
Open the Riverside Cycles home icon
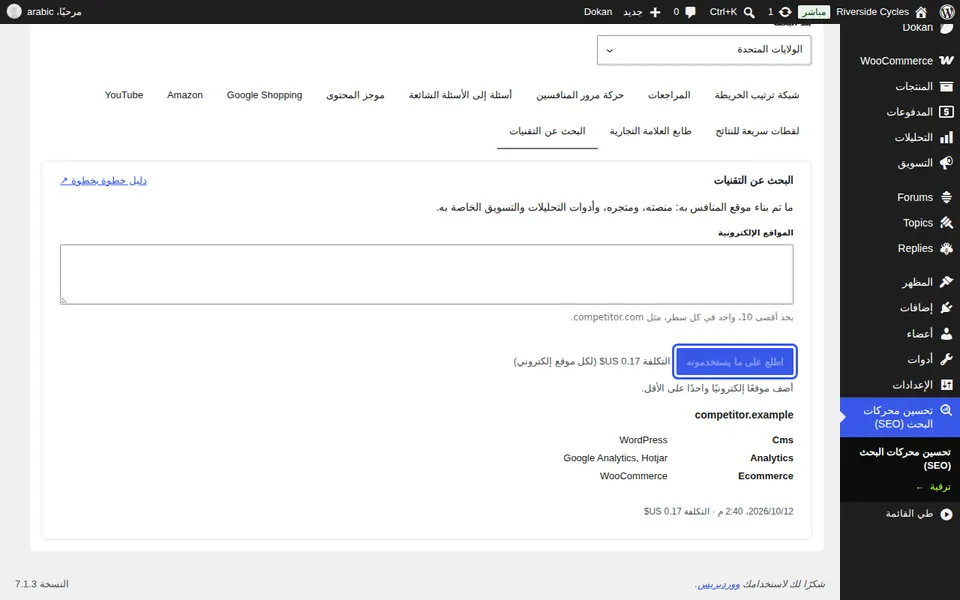pos(921,12)
